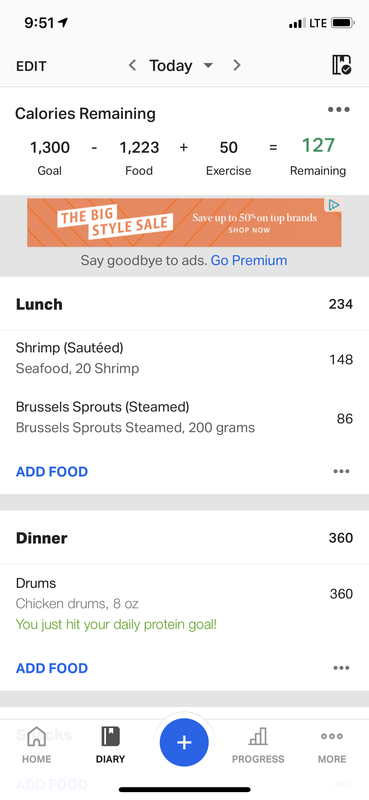
Task: Tap the blue plus add button
Action: 184,742
